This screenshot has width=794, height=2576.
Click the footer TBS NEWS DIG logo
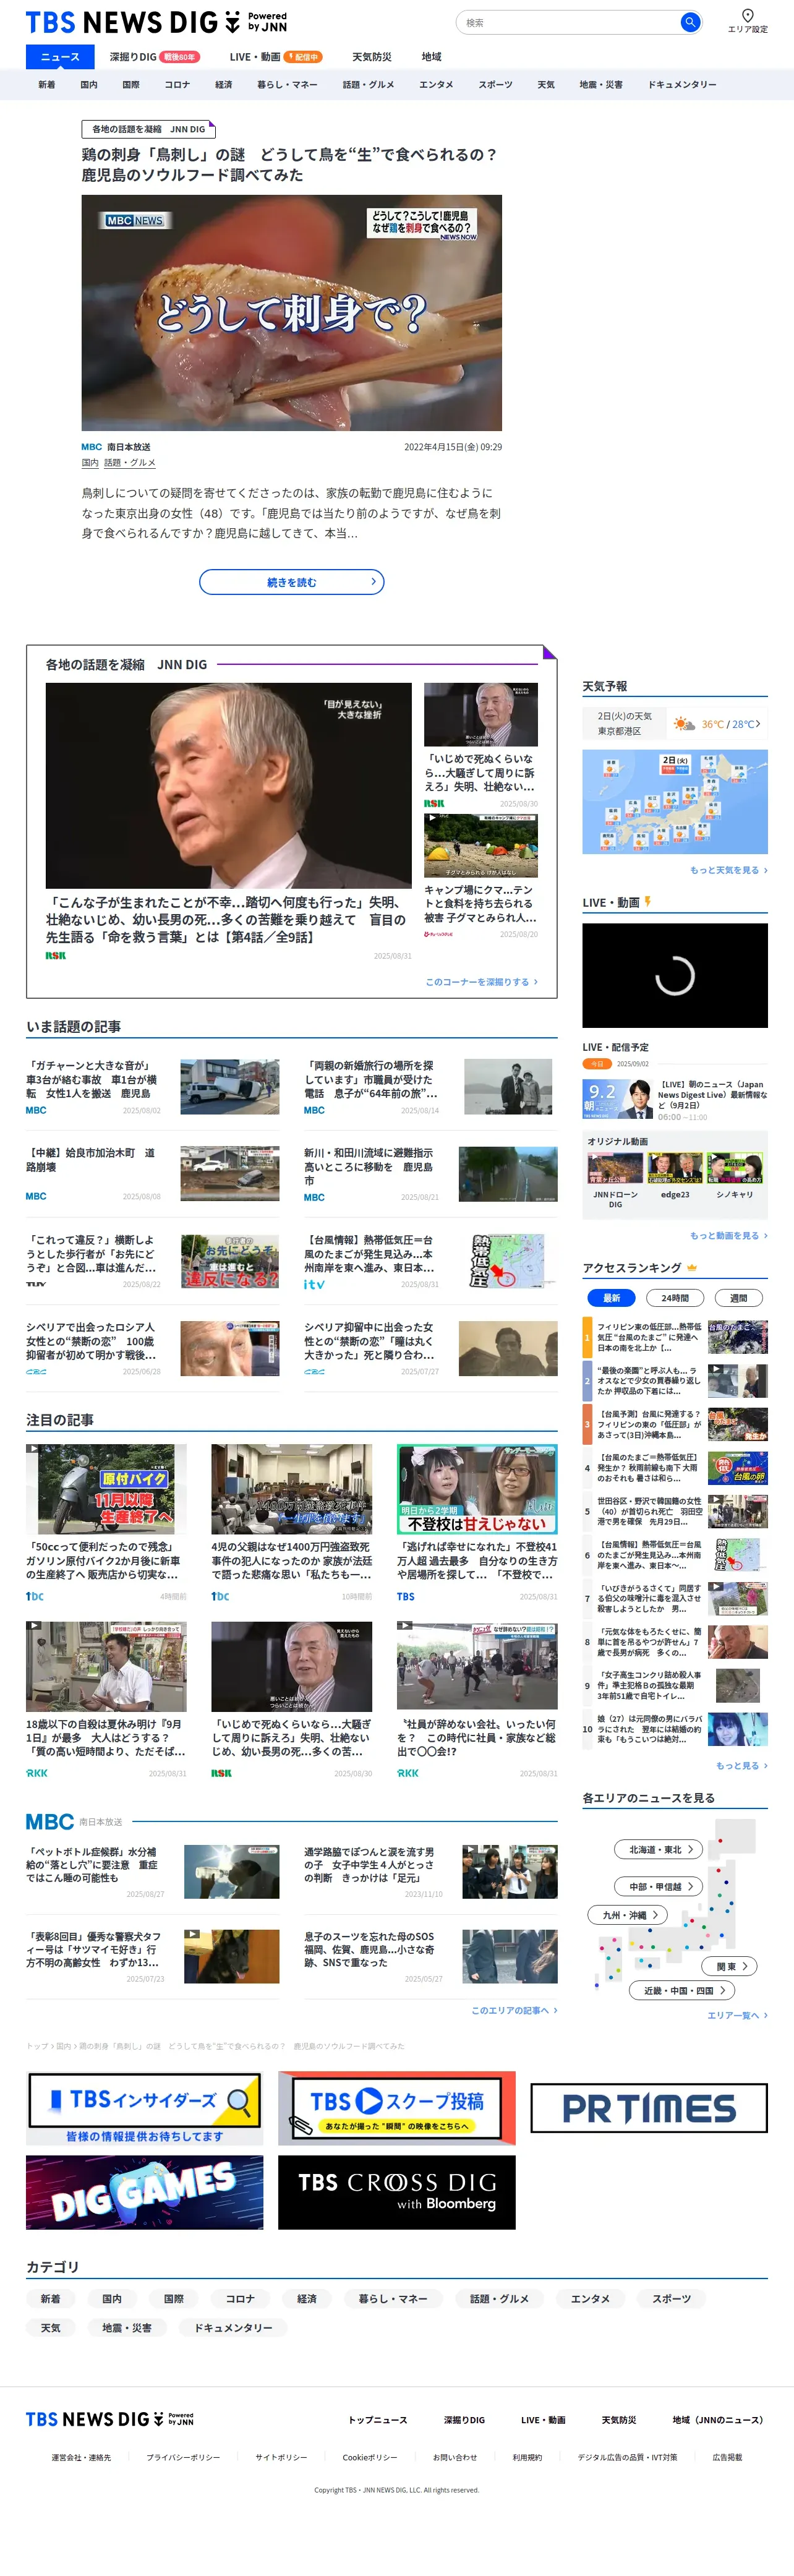click(110, 2419)
